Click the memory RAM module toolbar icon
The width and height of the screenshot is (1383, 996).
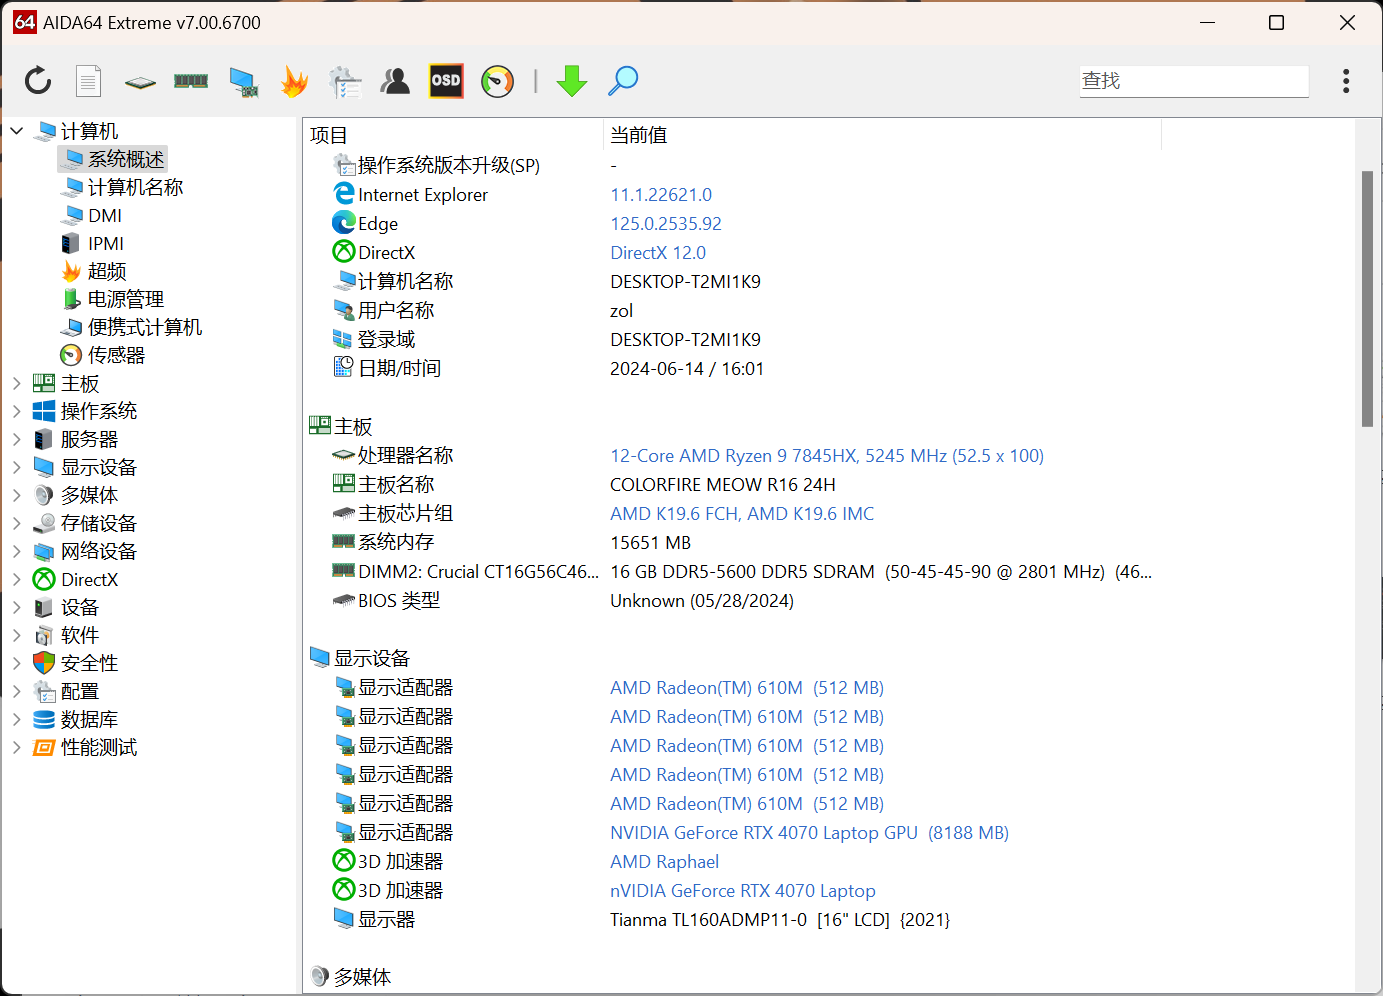pyautogui.click(x=191, y=81)
